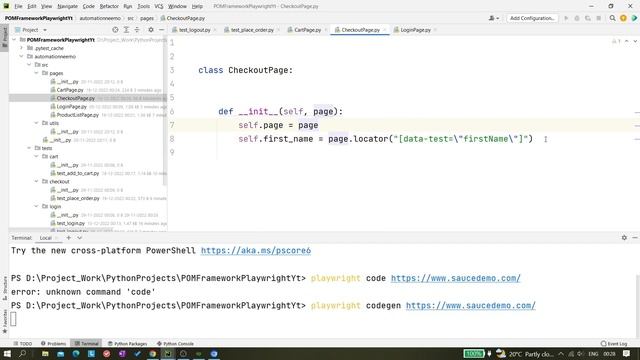This screenshot has width=640, height=360.
Task: Open the PyCharm taskbar icon
Action: (x=168, y=353)
